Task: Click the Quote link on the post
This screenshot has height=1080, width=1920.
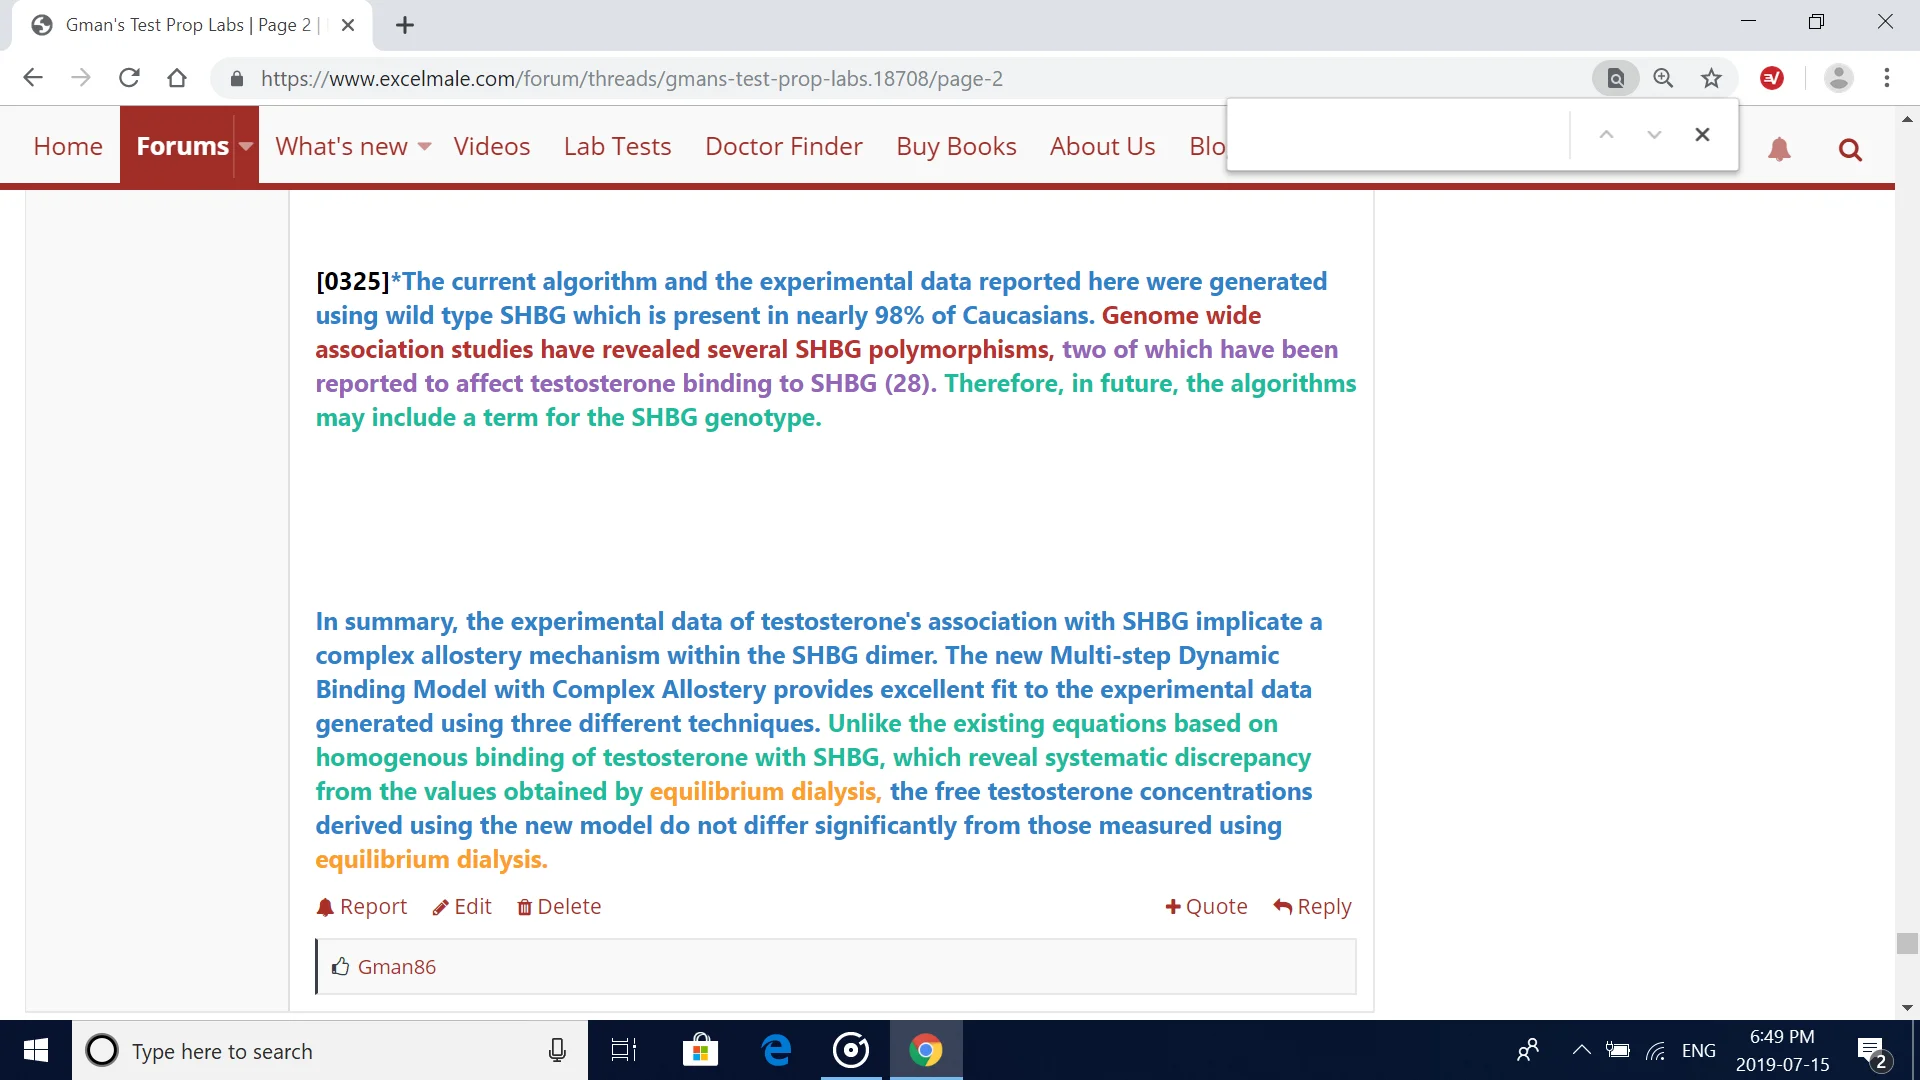Action: 1206,906
